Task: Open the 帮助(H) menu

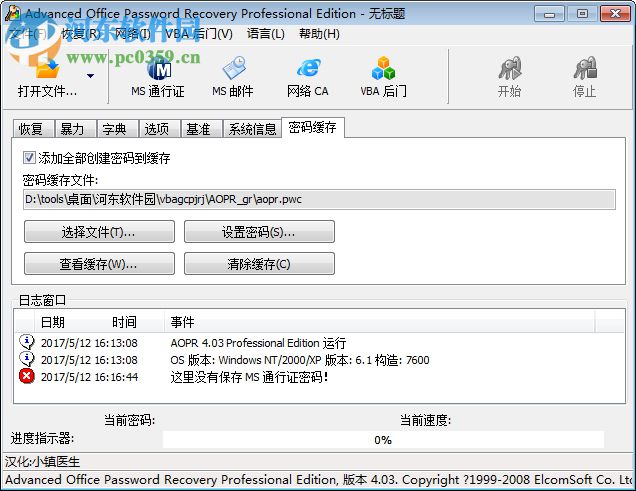Action: [319, 33]
